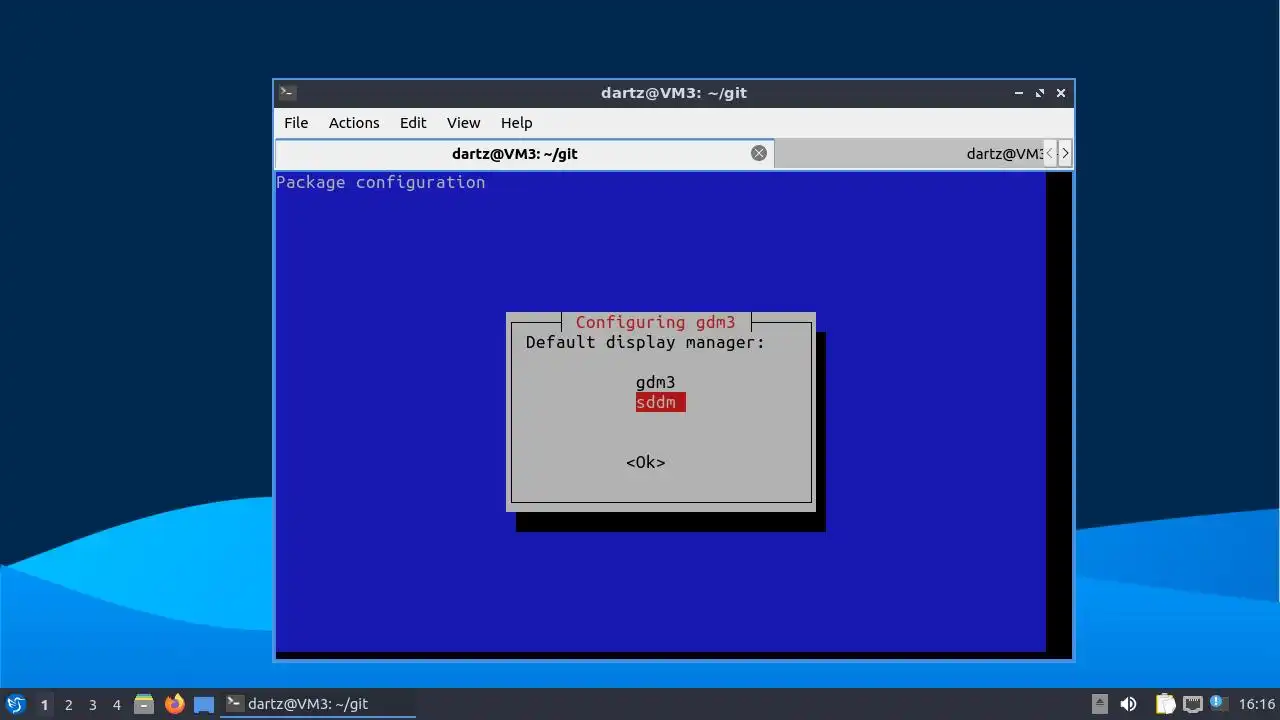Close the dartz@VM3: ~/git tab with its X

pos(759,153)
